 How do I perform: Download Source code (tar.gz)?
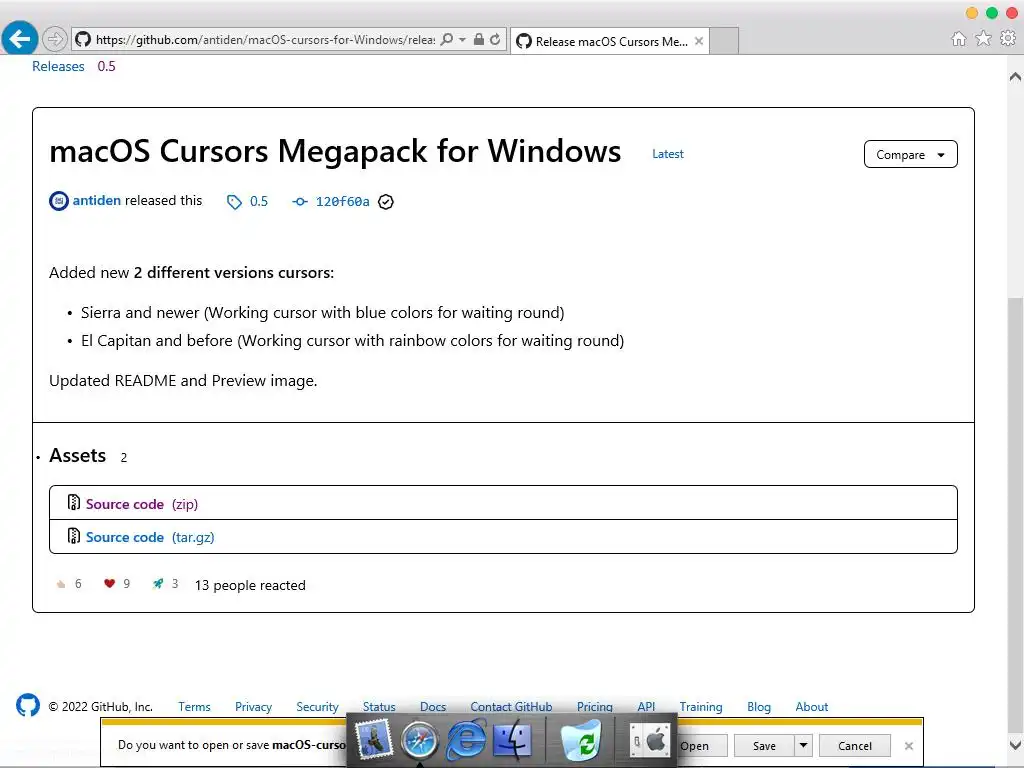150,537
